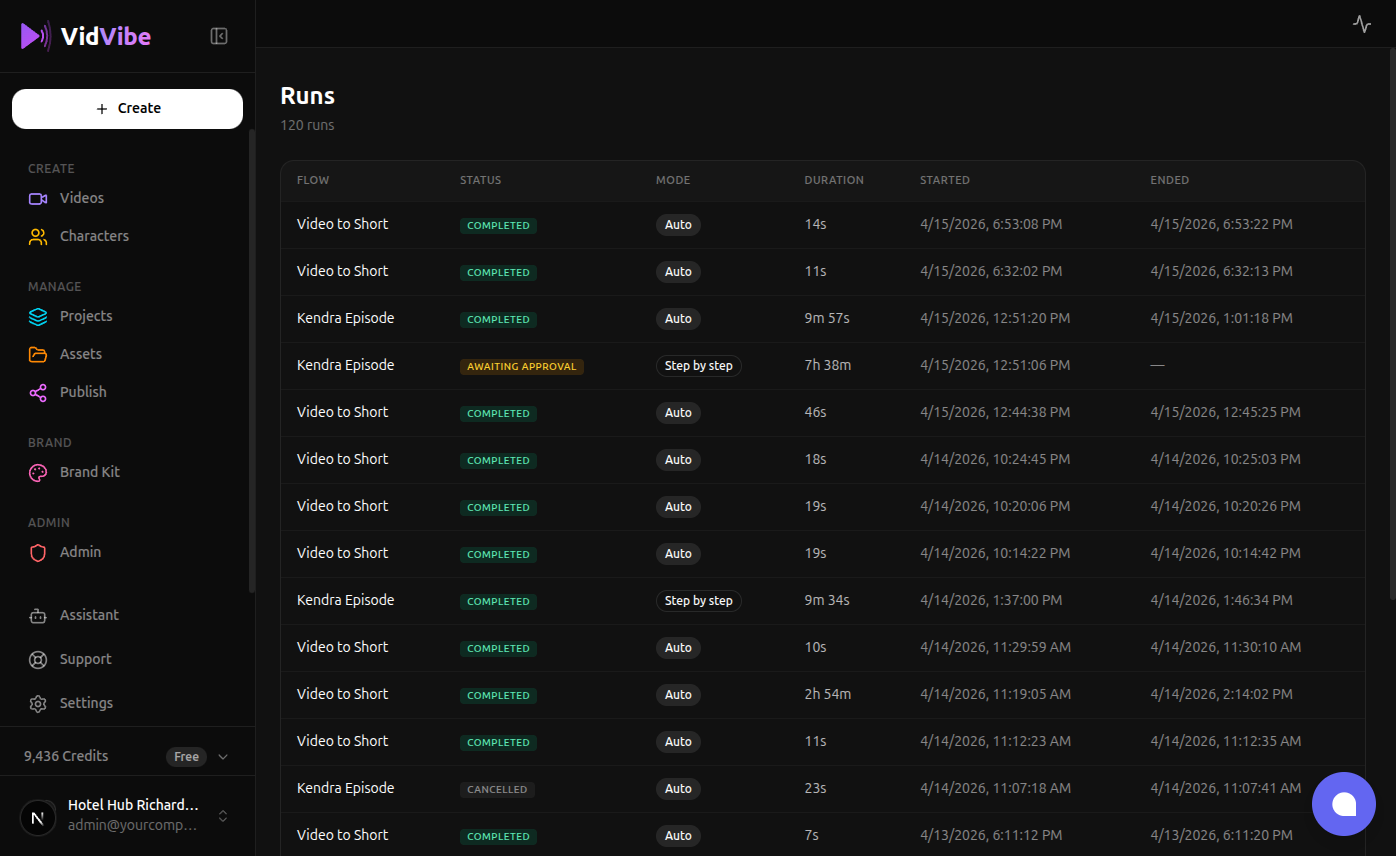Screen dimensions: 1396x856
Task: Open the account switcher arrows
Action: click(223, 816)
